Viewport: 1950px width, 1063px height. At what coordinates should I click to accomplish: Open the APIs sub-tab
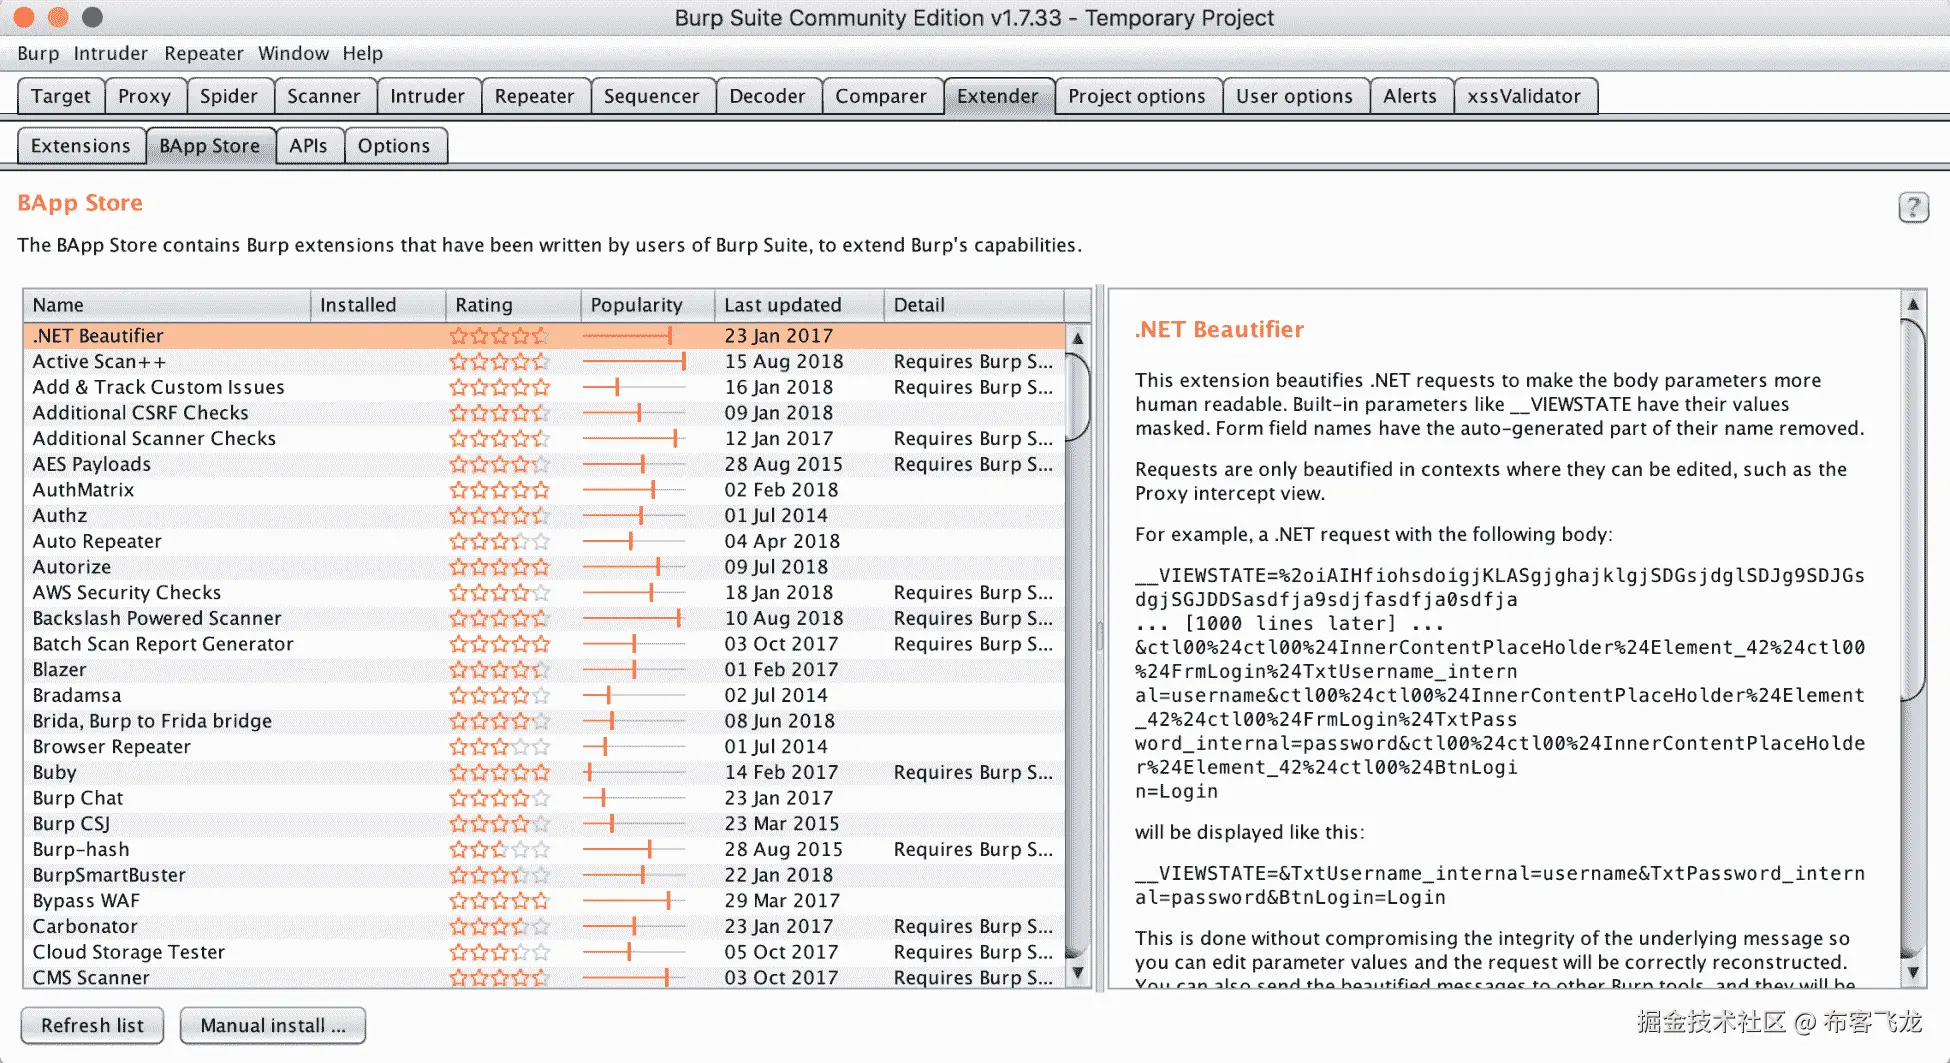click(x=309, y=146)
